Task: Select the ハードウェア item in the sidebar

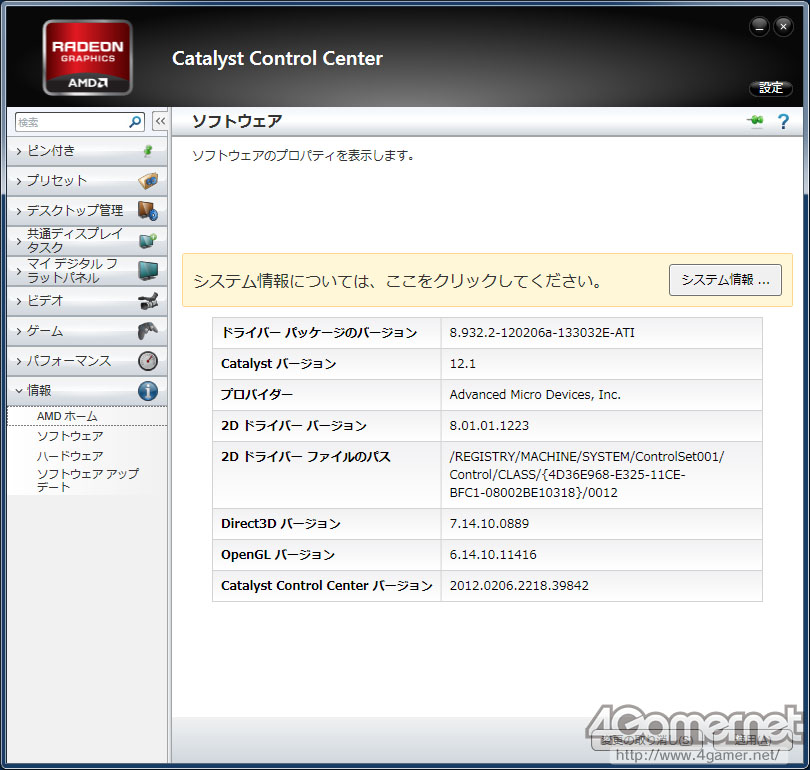Action: coord(70,456)
